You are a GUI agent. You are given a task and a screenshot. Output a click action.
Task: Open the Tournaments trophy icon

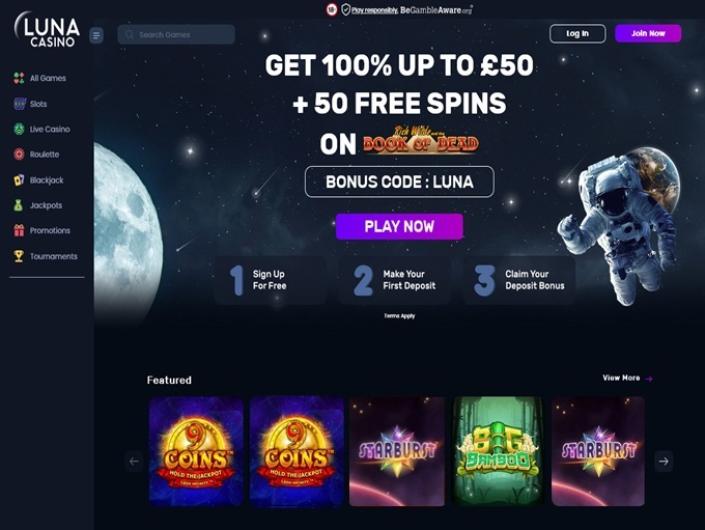pyautogui.click(x=19, y=256)
